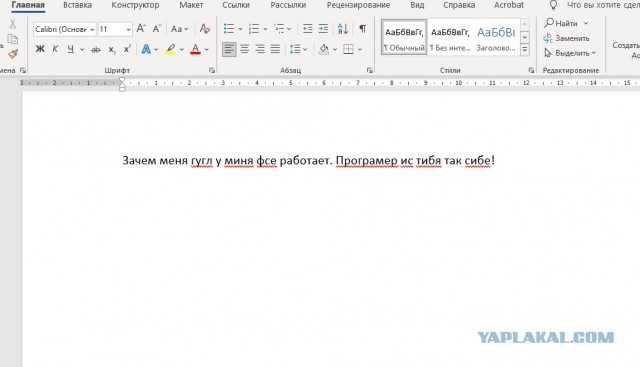Open the Справка tab
This screenshot has width=640, height=367.
(459, 5)
